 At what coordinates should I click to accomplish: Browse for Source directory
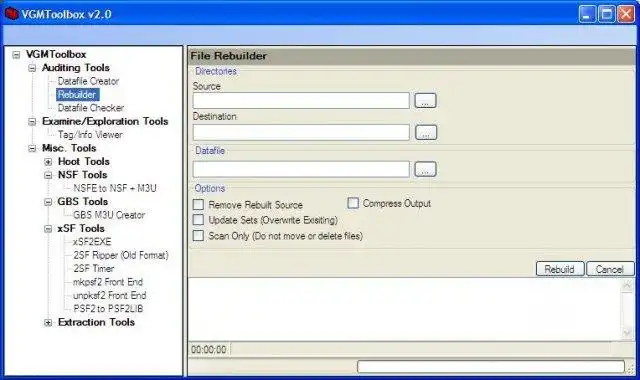425,100
